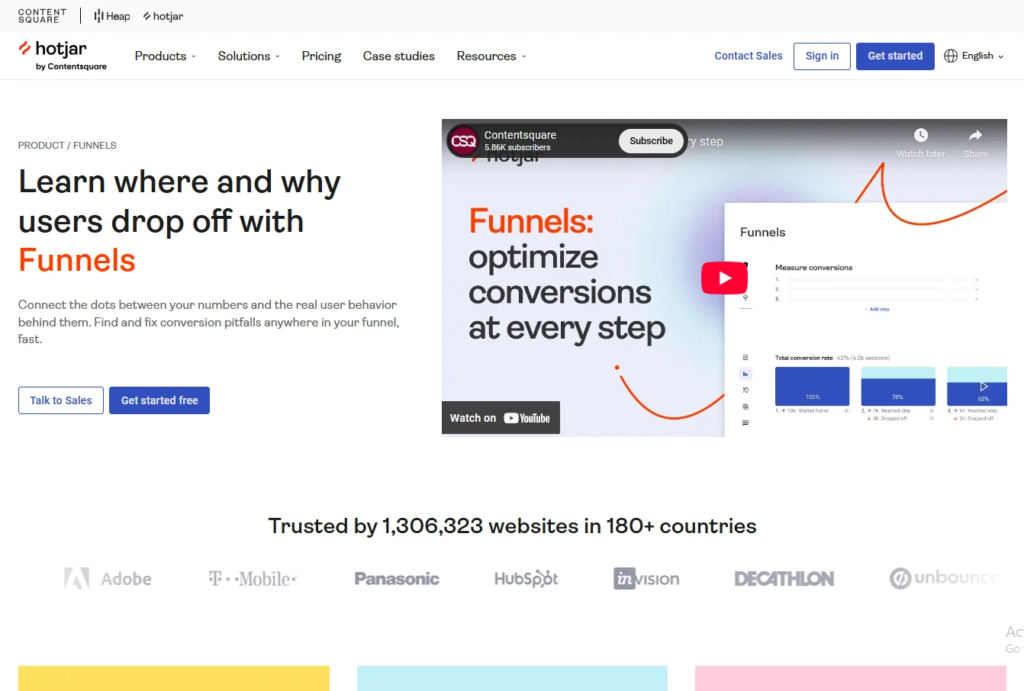Viewport: 1024px width, 691px height.
Task: Open the Contentsquare logo link in the top bar
Action: tap(42, 16)
